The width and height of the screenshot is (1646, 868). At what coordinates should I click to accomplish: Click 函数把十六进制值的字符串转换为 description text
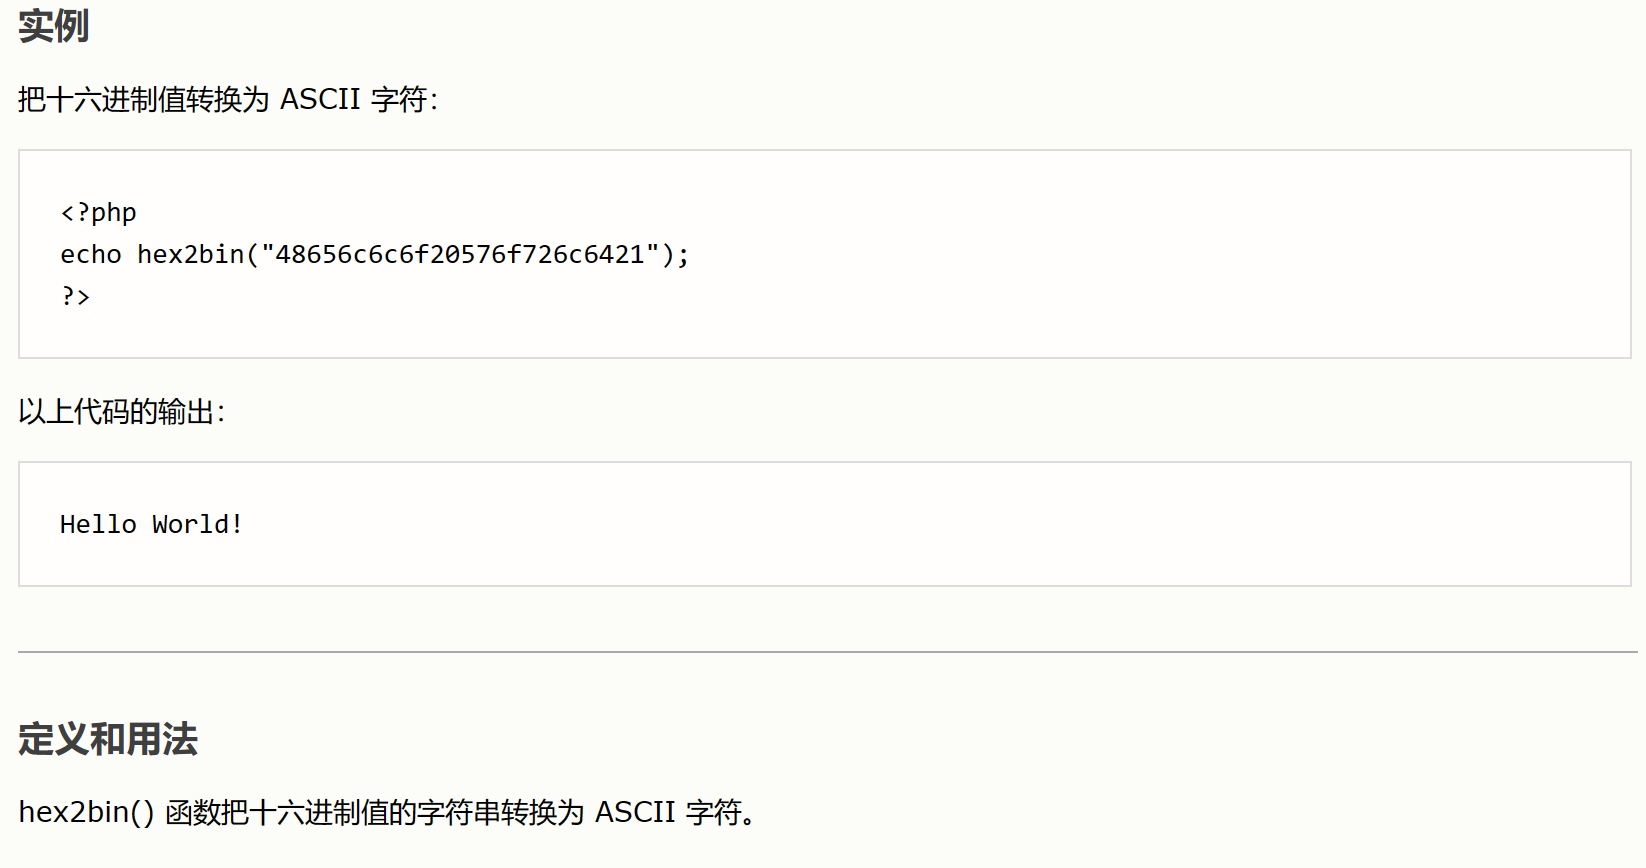click(x=375, y=812)
